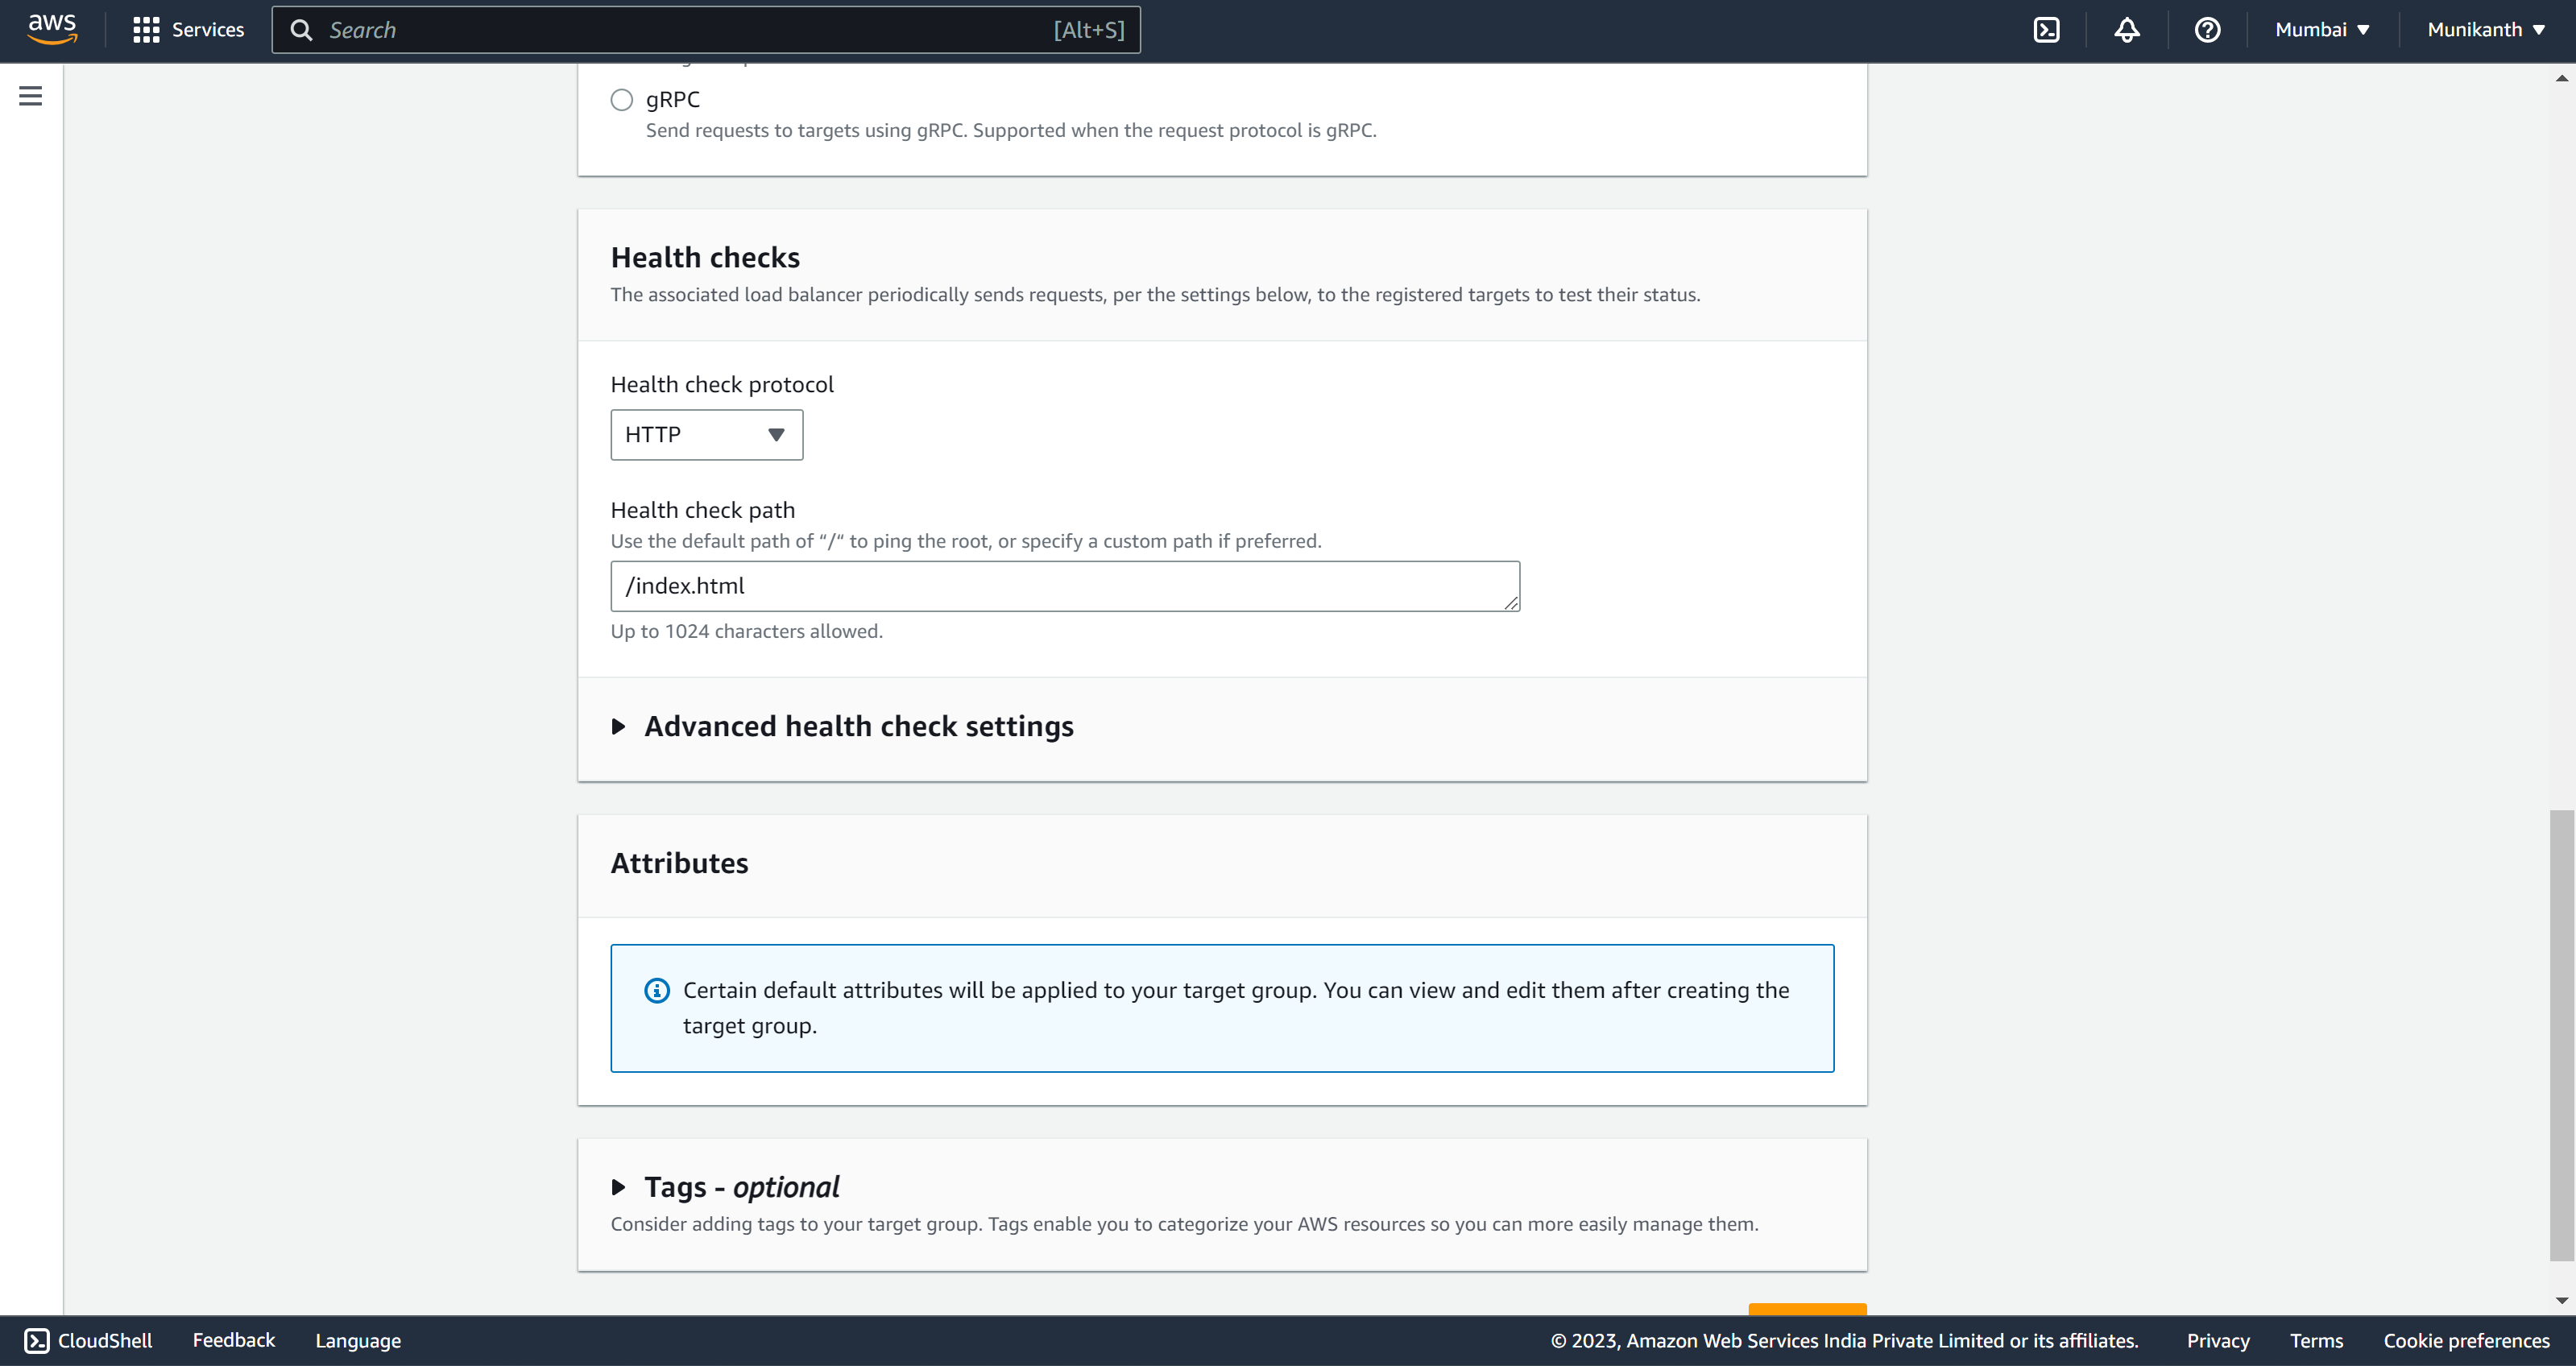The height and width of the screenshot is (1366, 2576).
Task: Click the page vertical scrollbar thumb
Action: (x=2561, y=1035)
